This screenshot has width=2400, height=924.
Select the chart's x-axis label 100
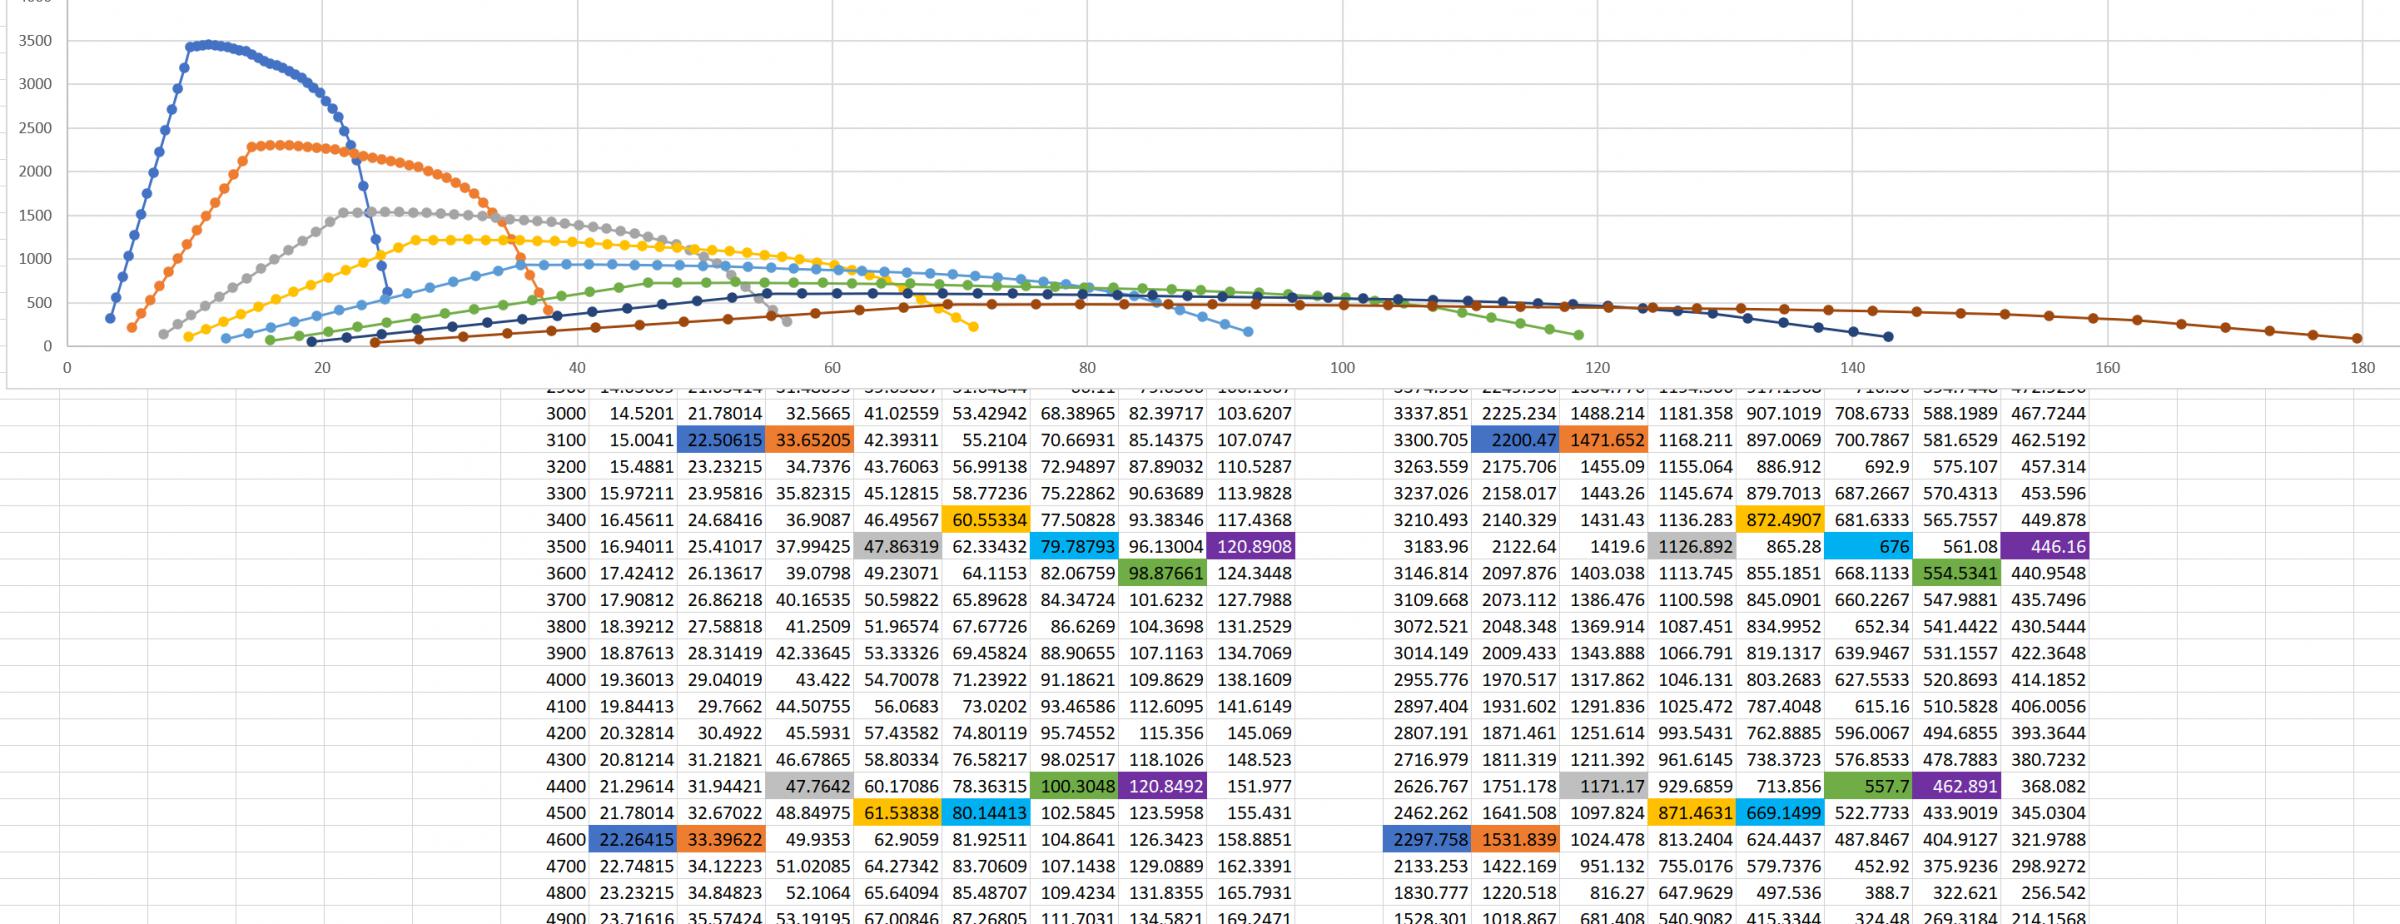1342,368
